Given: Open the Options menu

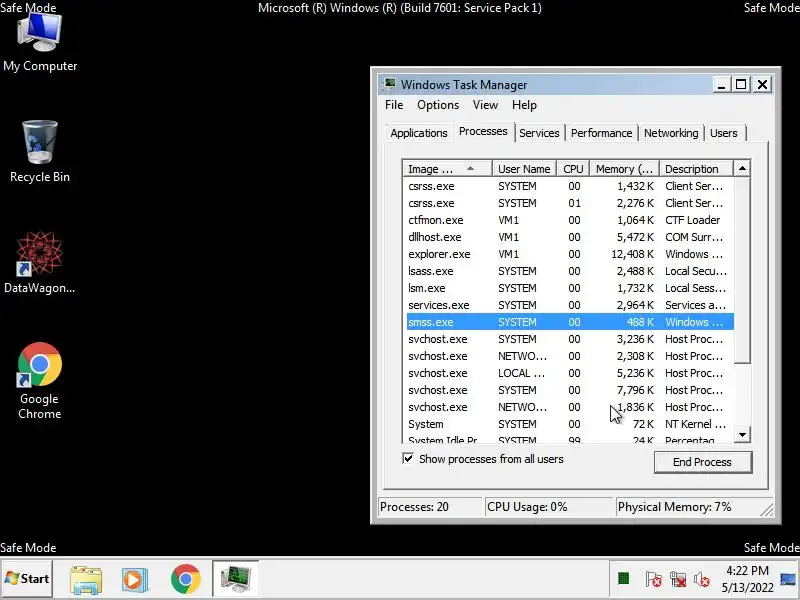Looking at the screenshot, I should [438, 105].
